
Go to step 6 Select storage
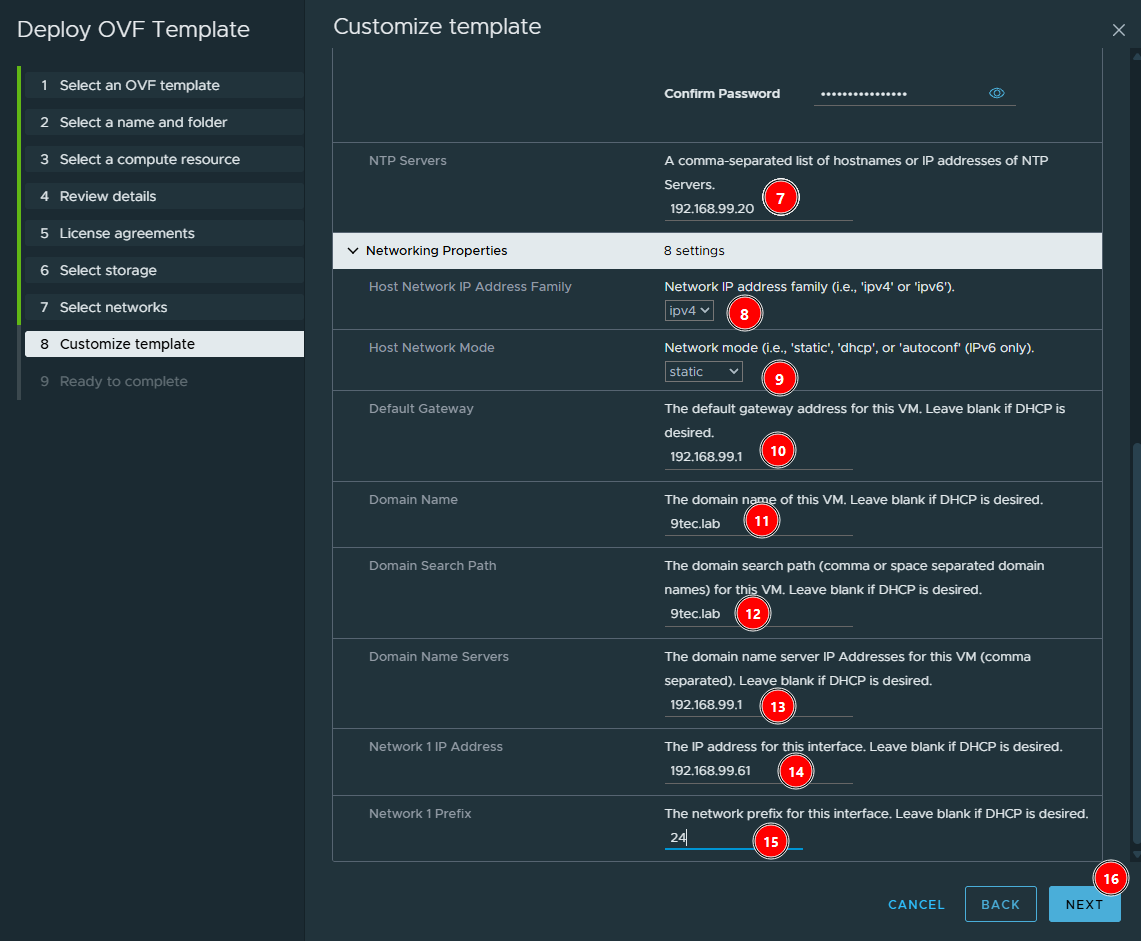pos(164,270)
